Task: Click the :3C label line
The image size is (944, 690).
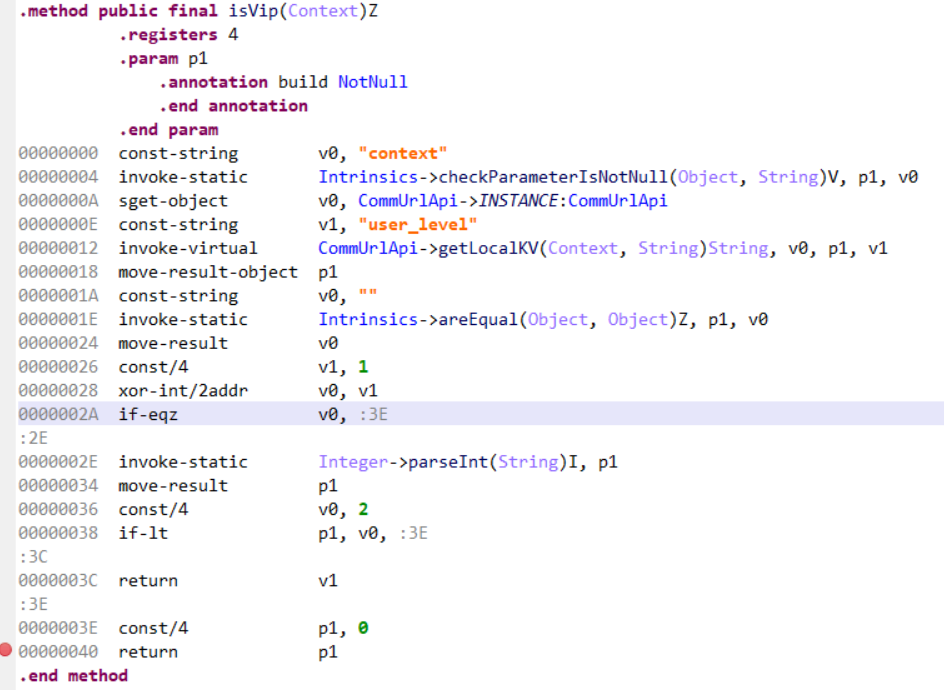Action: (x=33, y=556)
